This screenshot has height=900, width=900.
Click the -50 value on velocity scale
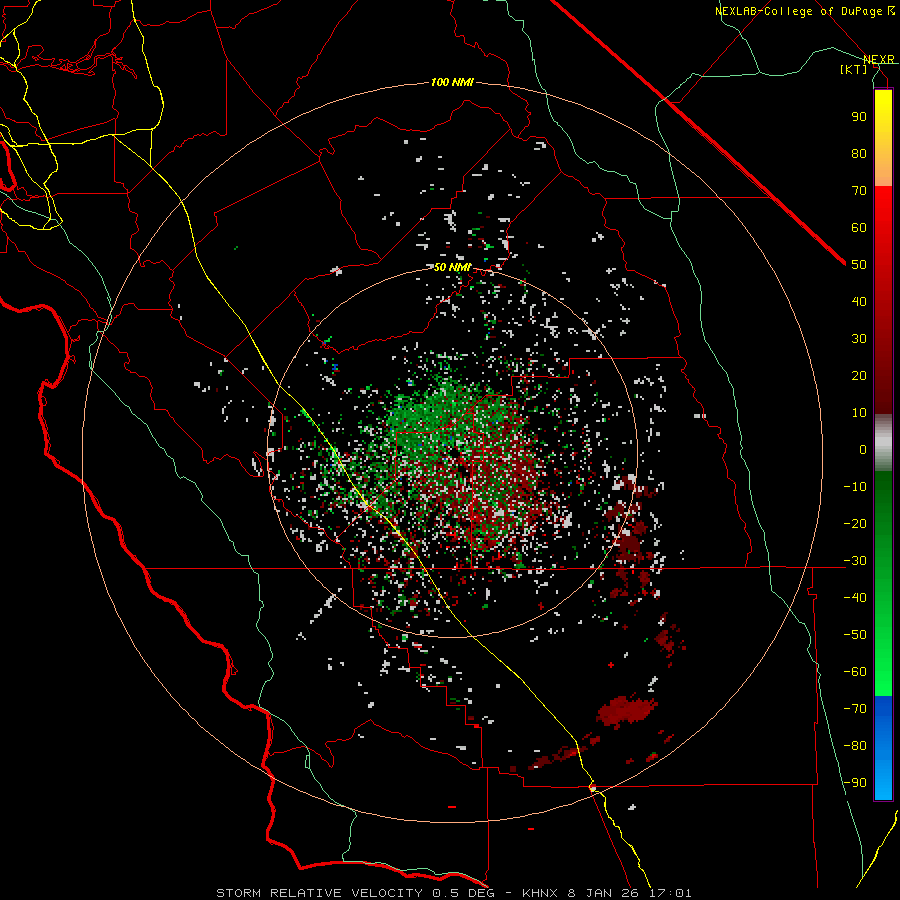click(855, 634)
